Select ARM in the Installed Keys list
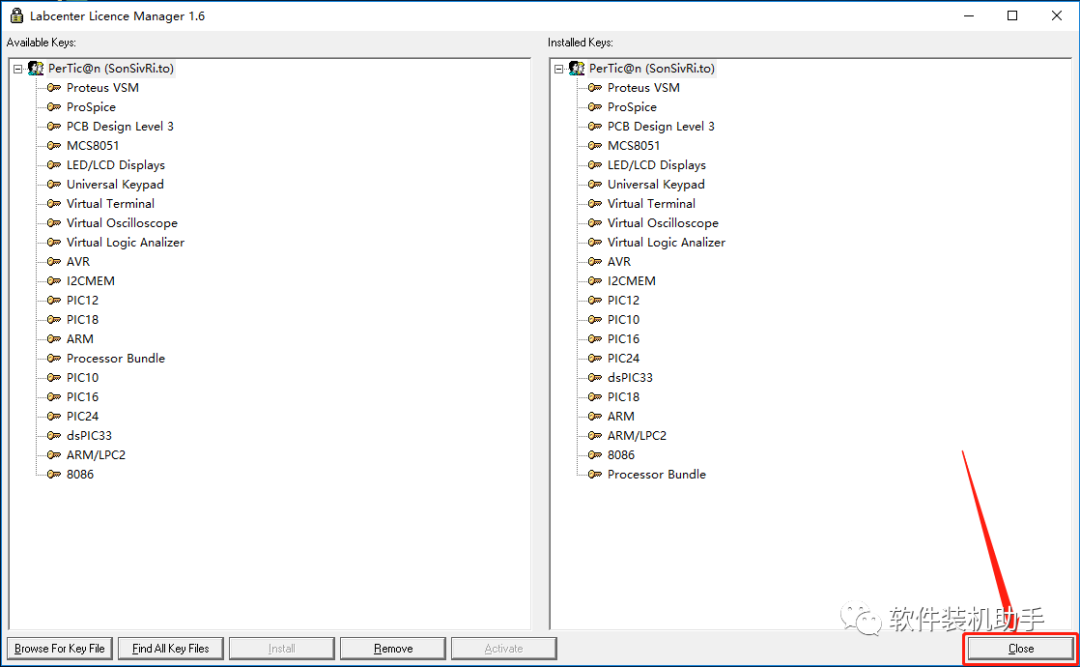 [621, 416]
